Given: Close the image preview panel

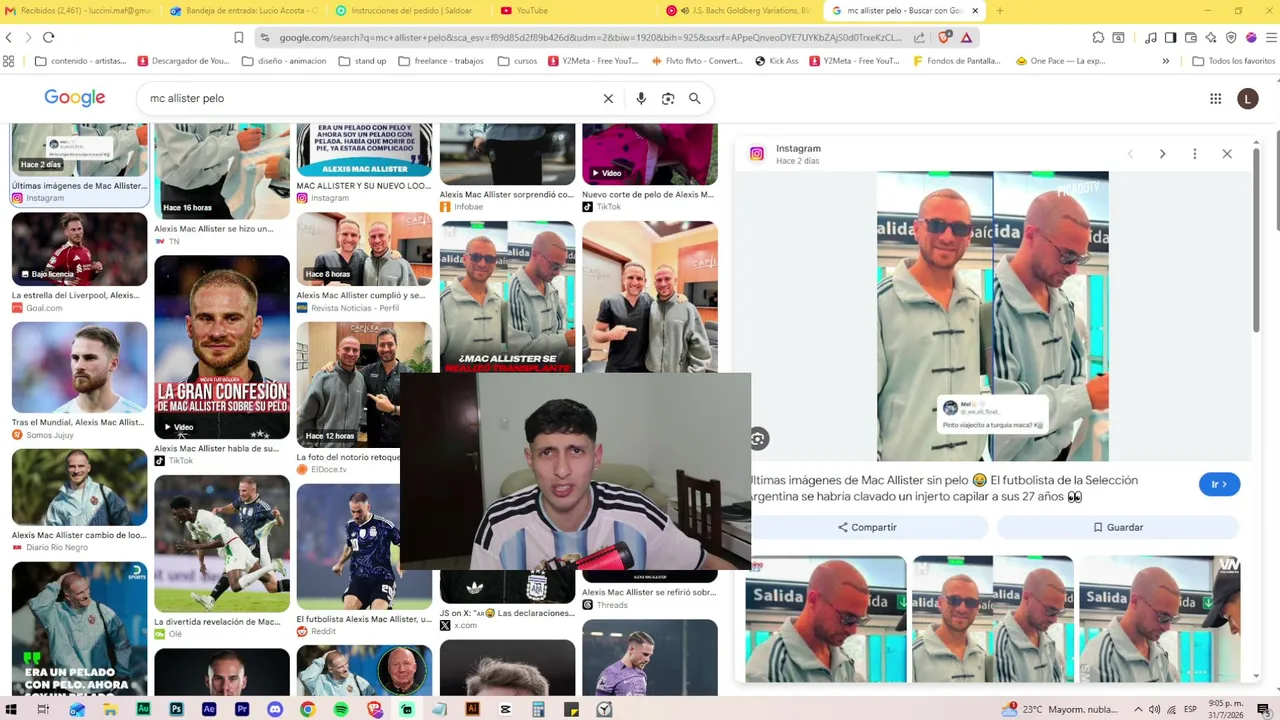Looking at the screenshot, I should 1227,154.
